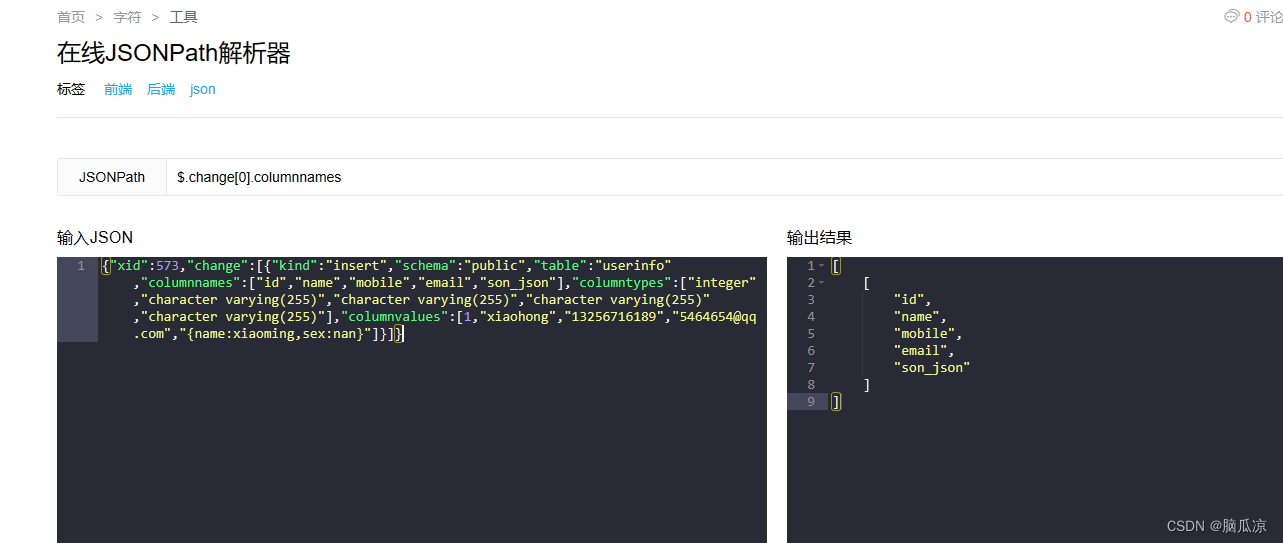Click the 在线JSONPath解析器 page title
Viewport: 1283px width, 543px height.
pyautogui.click(x=174, y=53)
